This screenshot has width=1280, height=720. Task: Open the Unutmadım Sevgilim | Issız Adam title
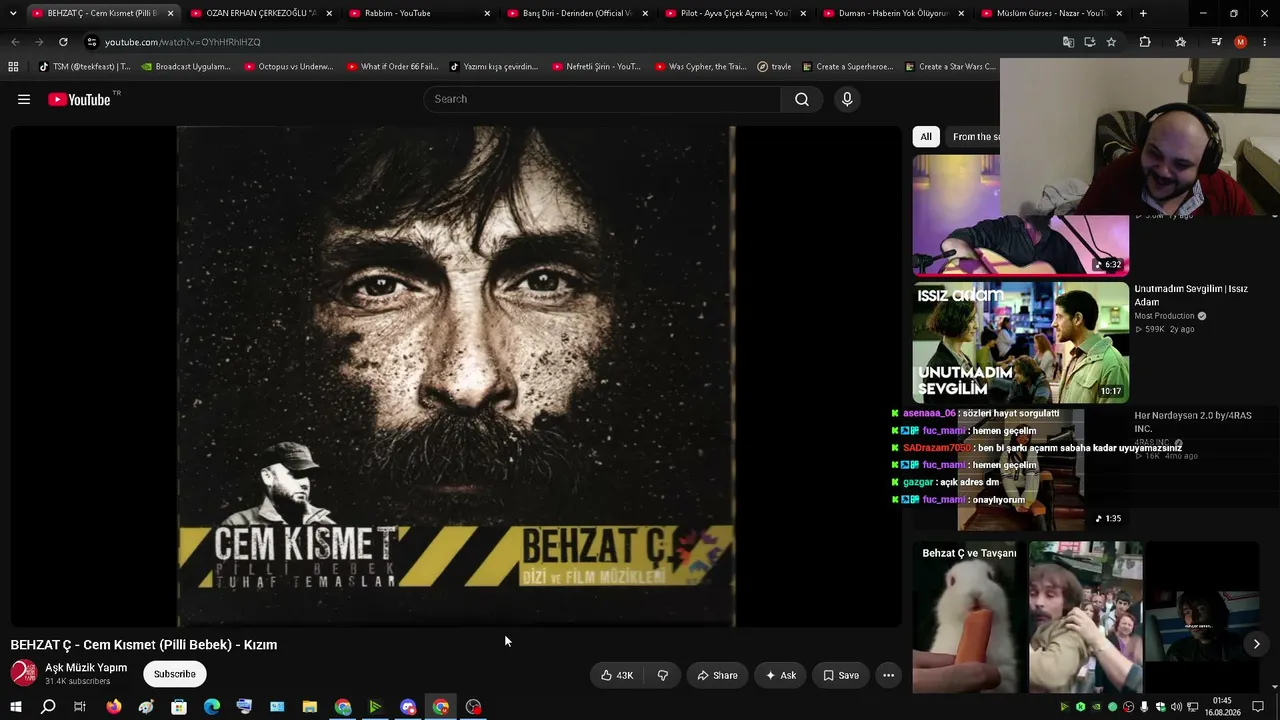[1191, 295]
